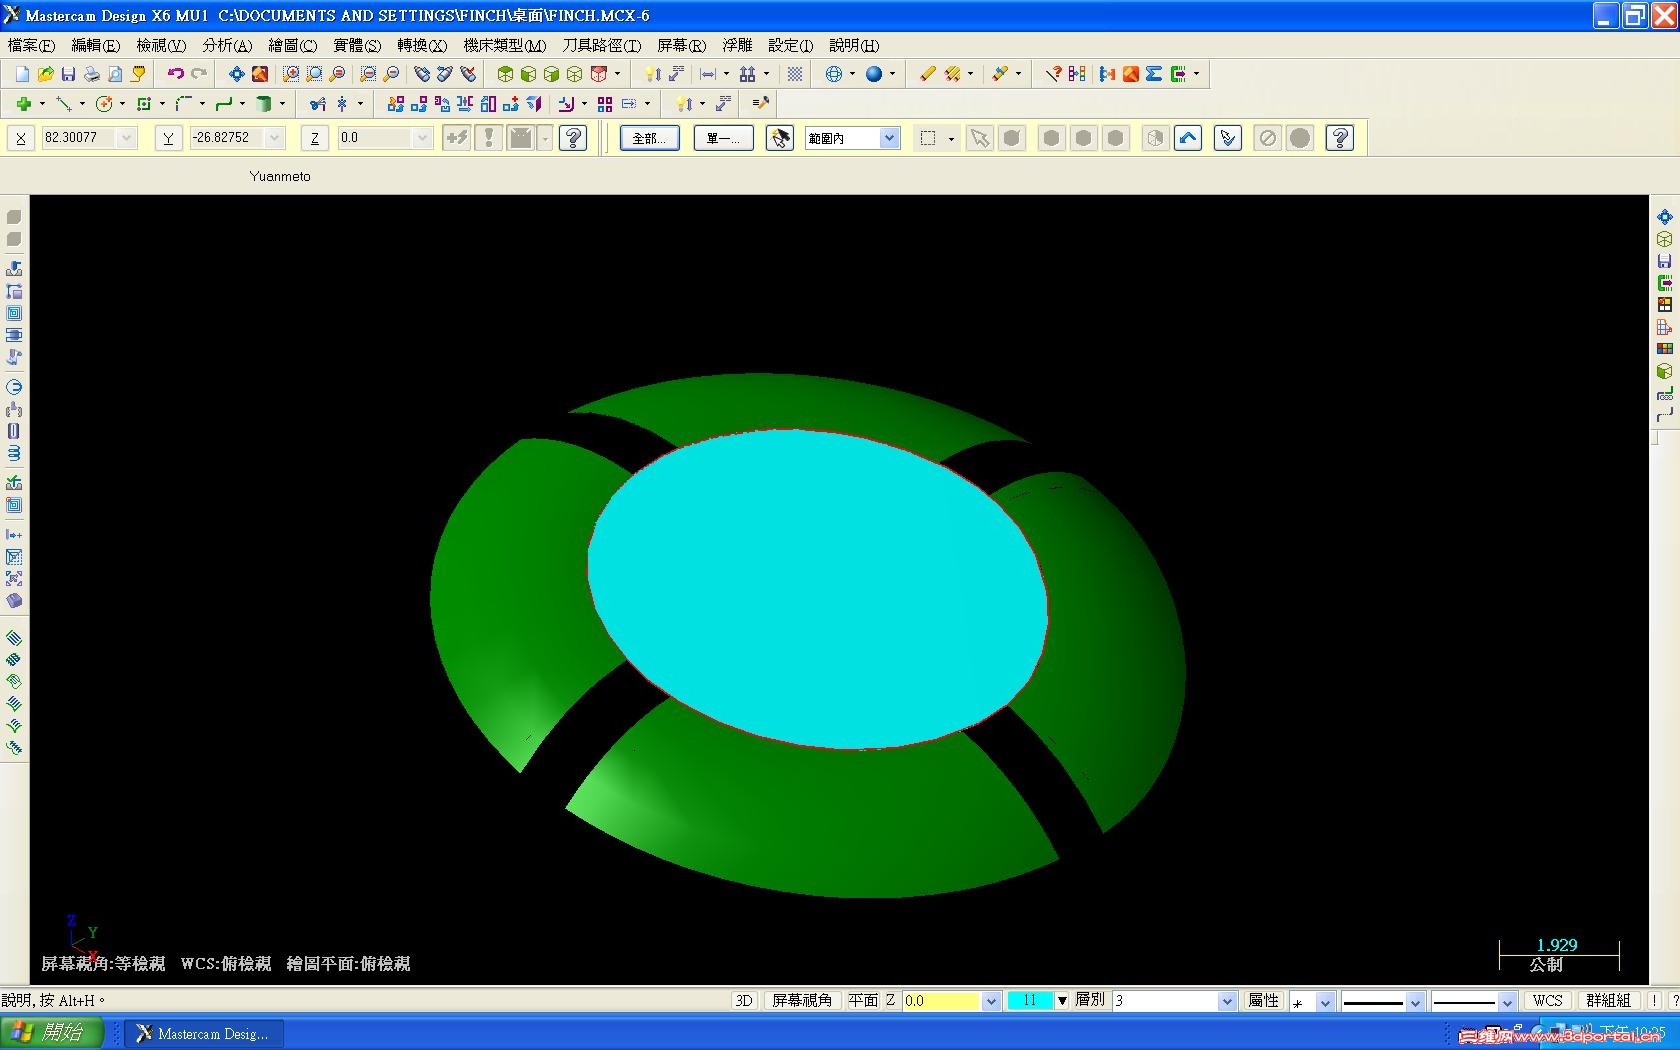Create a point with the green plus icon
1680x1050 pixels.
(x=24, y=104)
